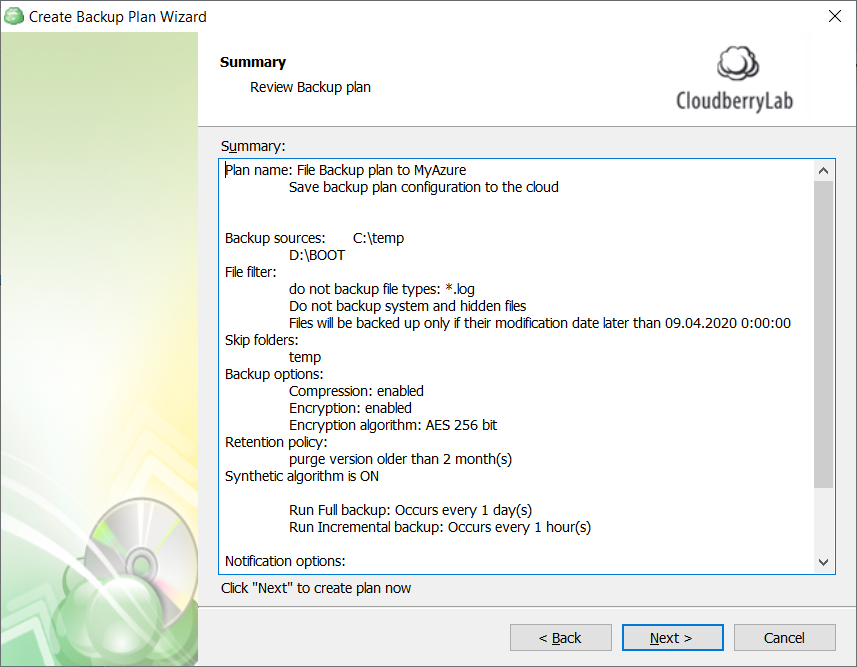Click 'Save backup plan configuration to the cloud' text
857x667 pixels.
(x=424, y=187)
